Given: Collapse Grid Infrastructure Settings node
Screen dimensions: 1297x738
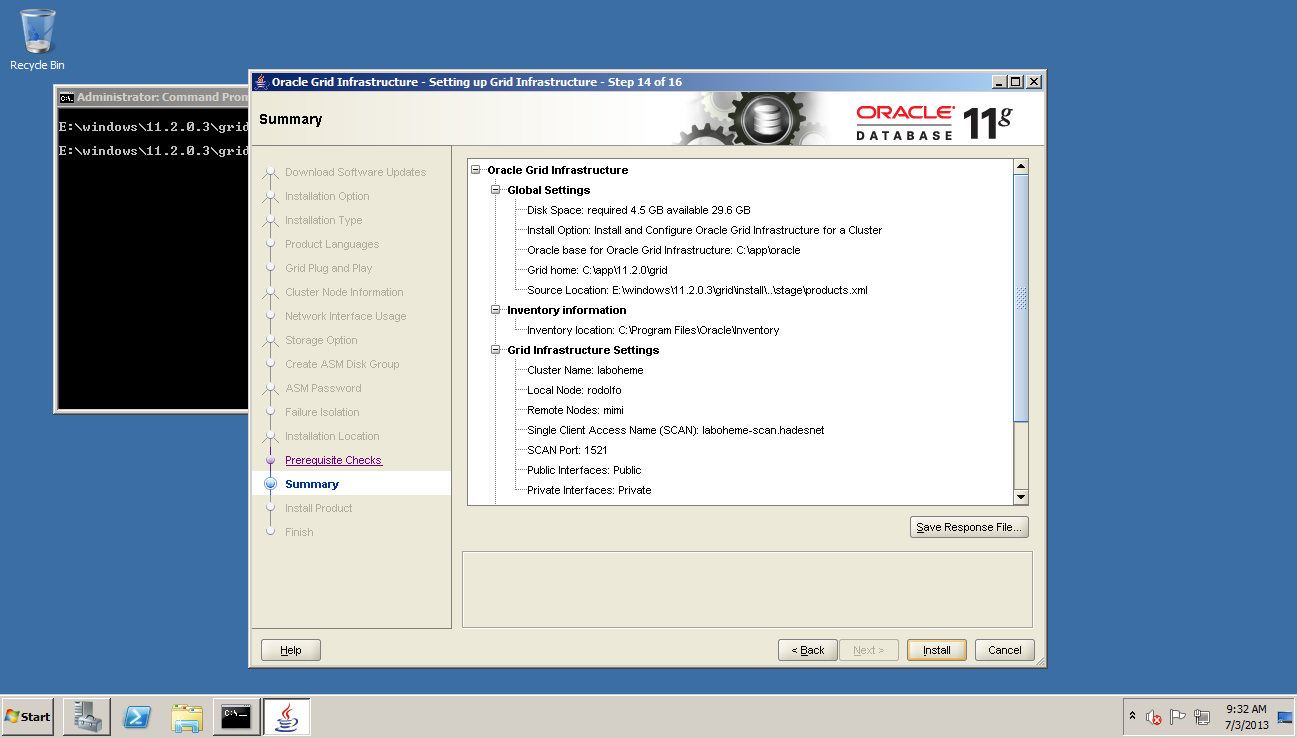Looking at the screenshot, I should tap(496, 350).
